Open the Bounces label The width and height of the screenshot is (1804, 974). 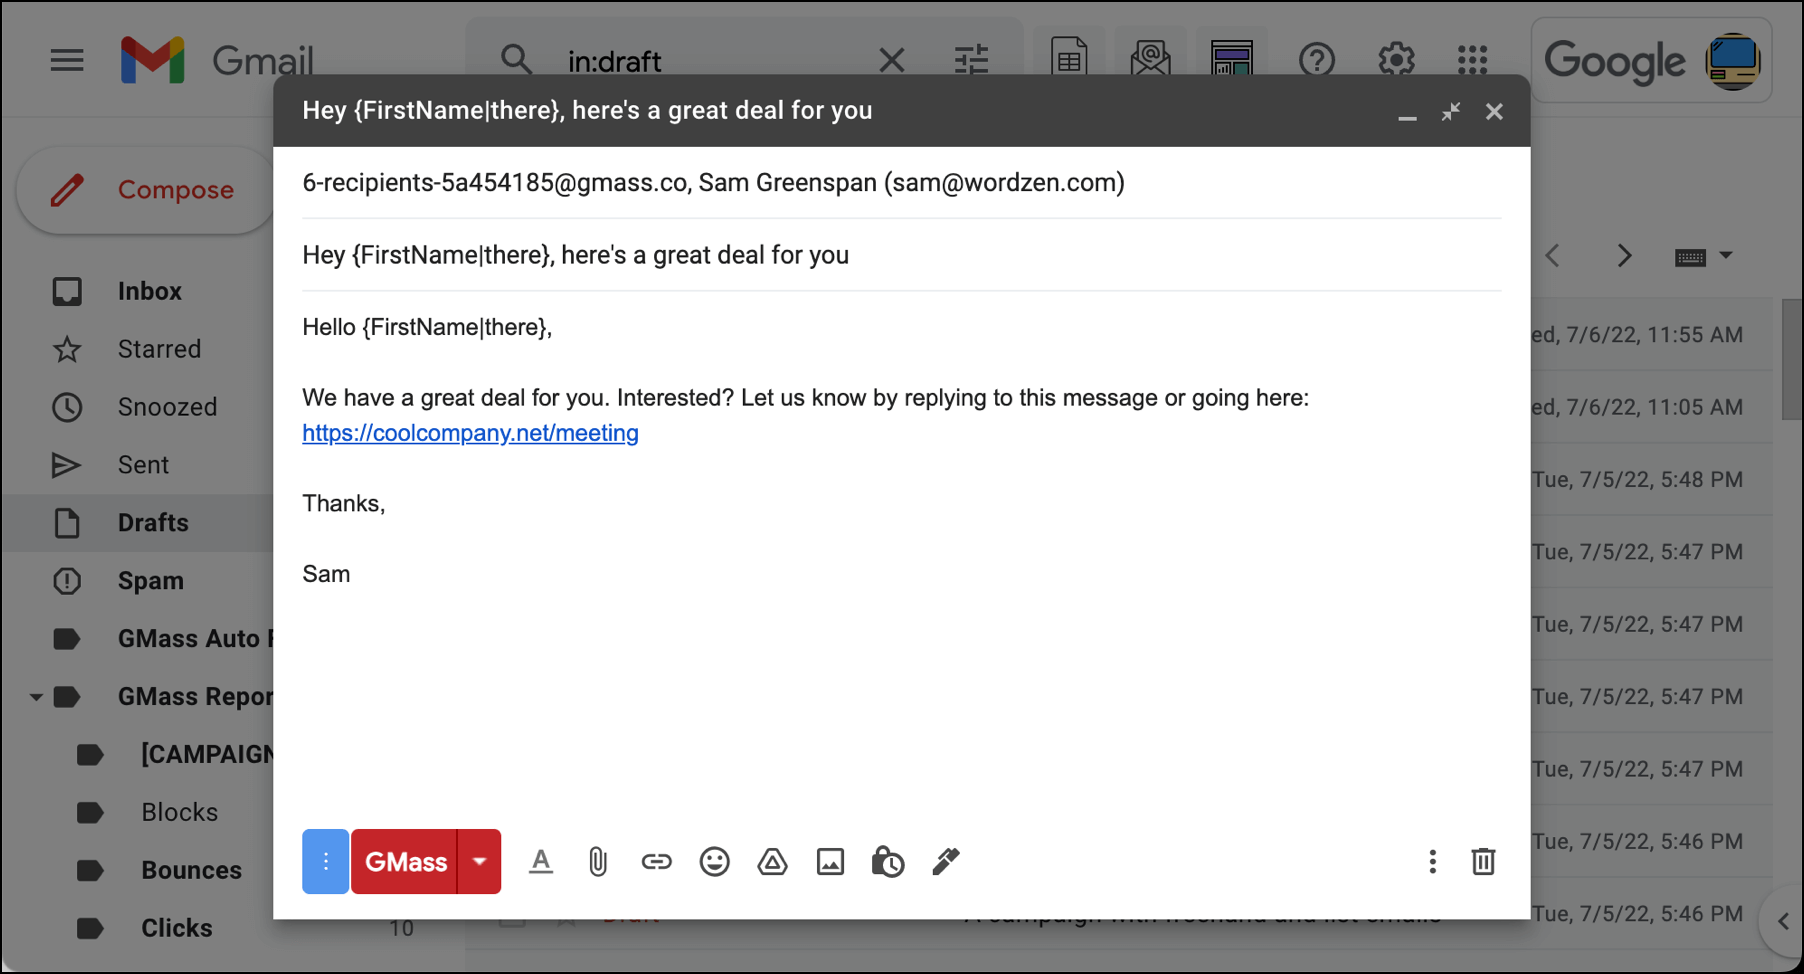coord(191,870)
